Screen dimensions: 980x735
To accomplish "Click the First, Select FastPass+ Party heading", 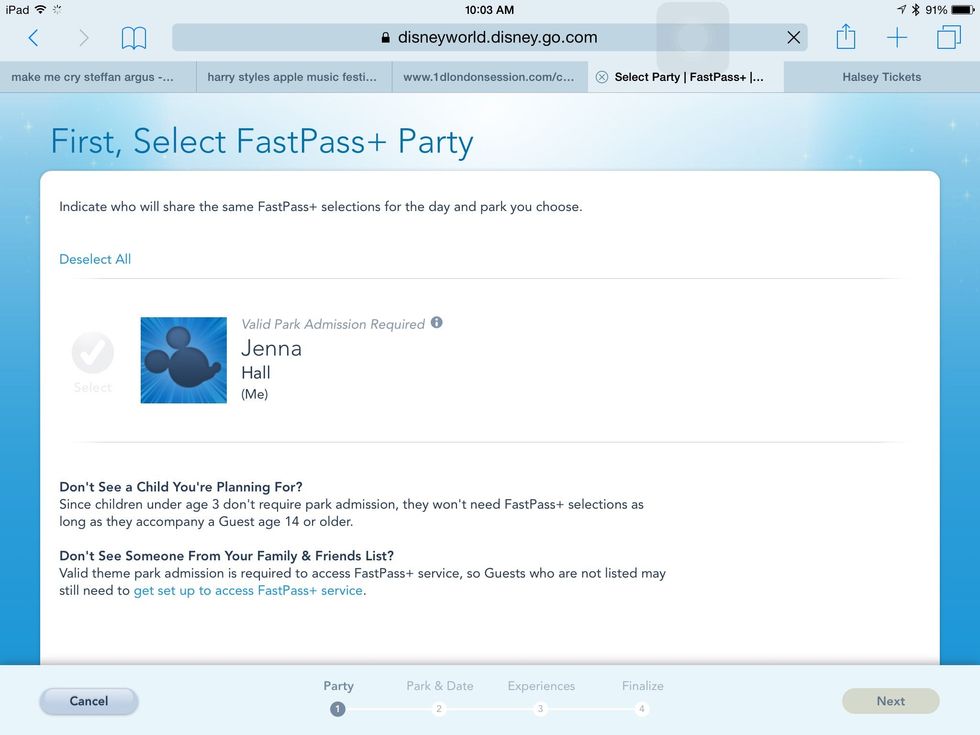I will pyautogui.click(x=262, y=141).
